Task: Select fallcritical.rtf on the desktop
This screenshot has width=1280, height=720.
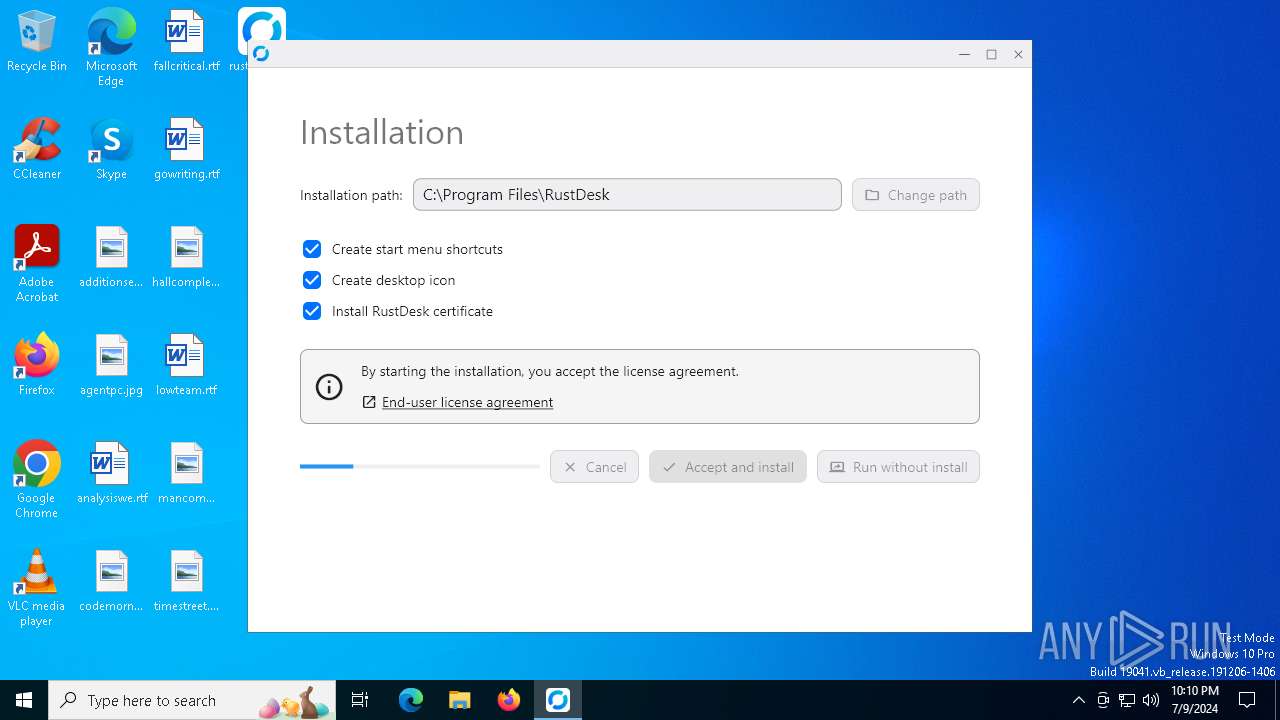Action: pyautogui.click(x=186, y=42)
